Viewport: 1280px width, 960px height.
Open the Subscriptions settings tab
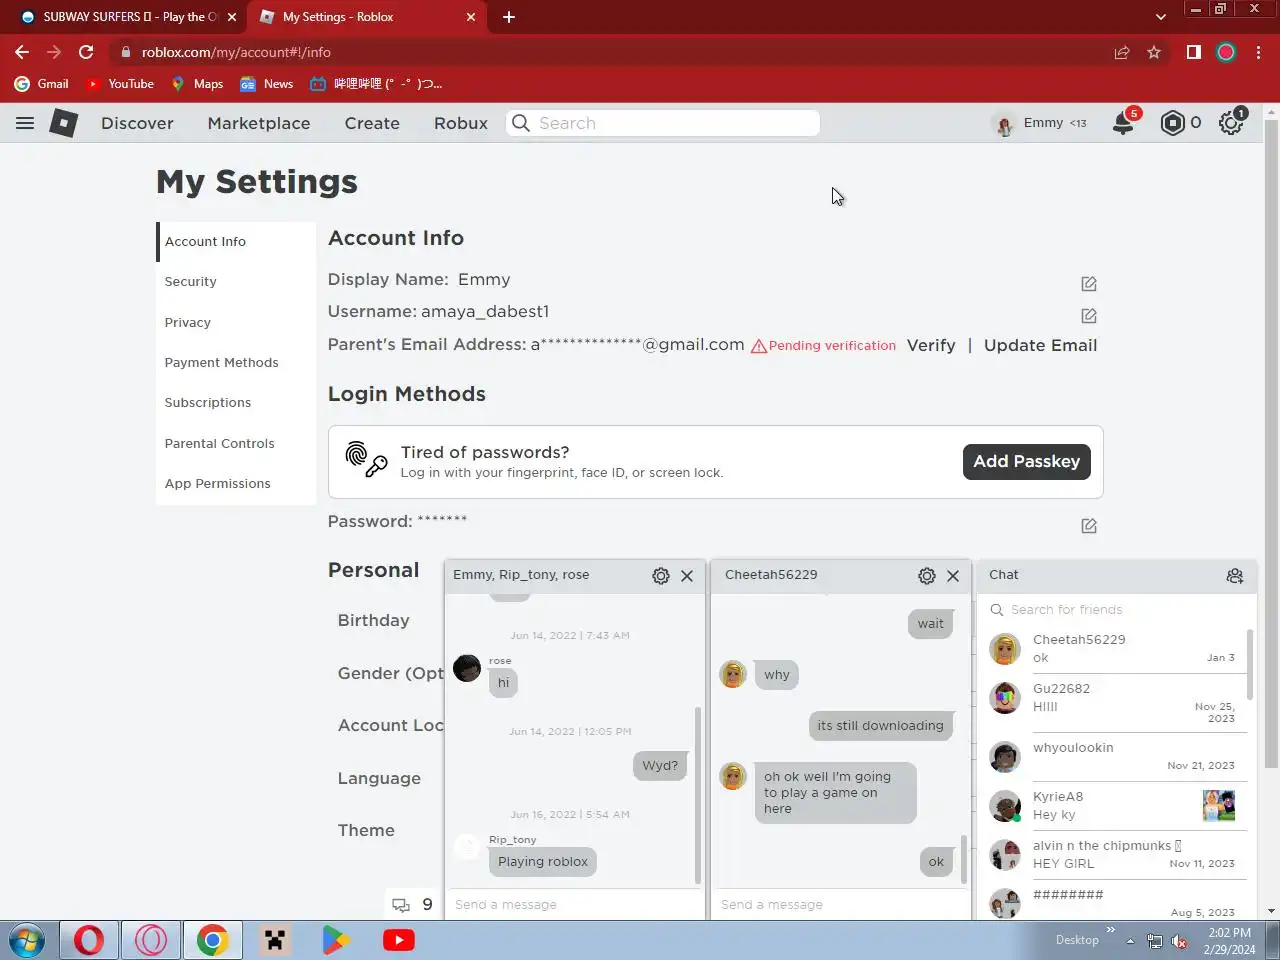pyautogui.click(x=236, y=403)
